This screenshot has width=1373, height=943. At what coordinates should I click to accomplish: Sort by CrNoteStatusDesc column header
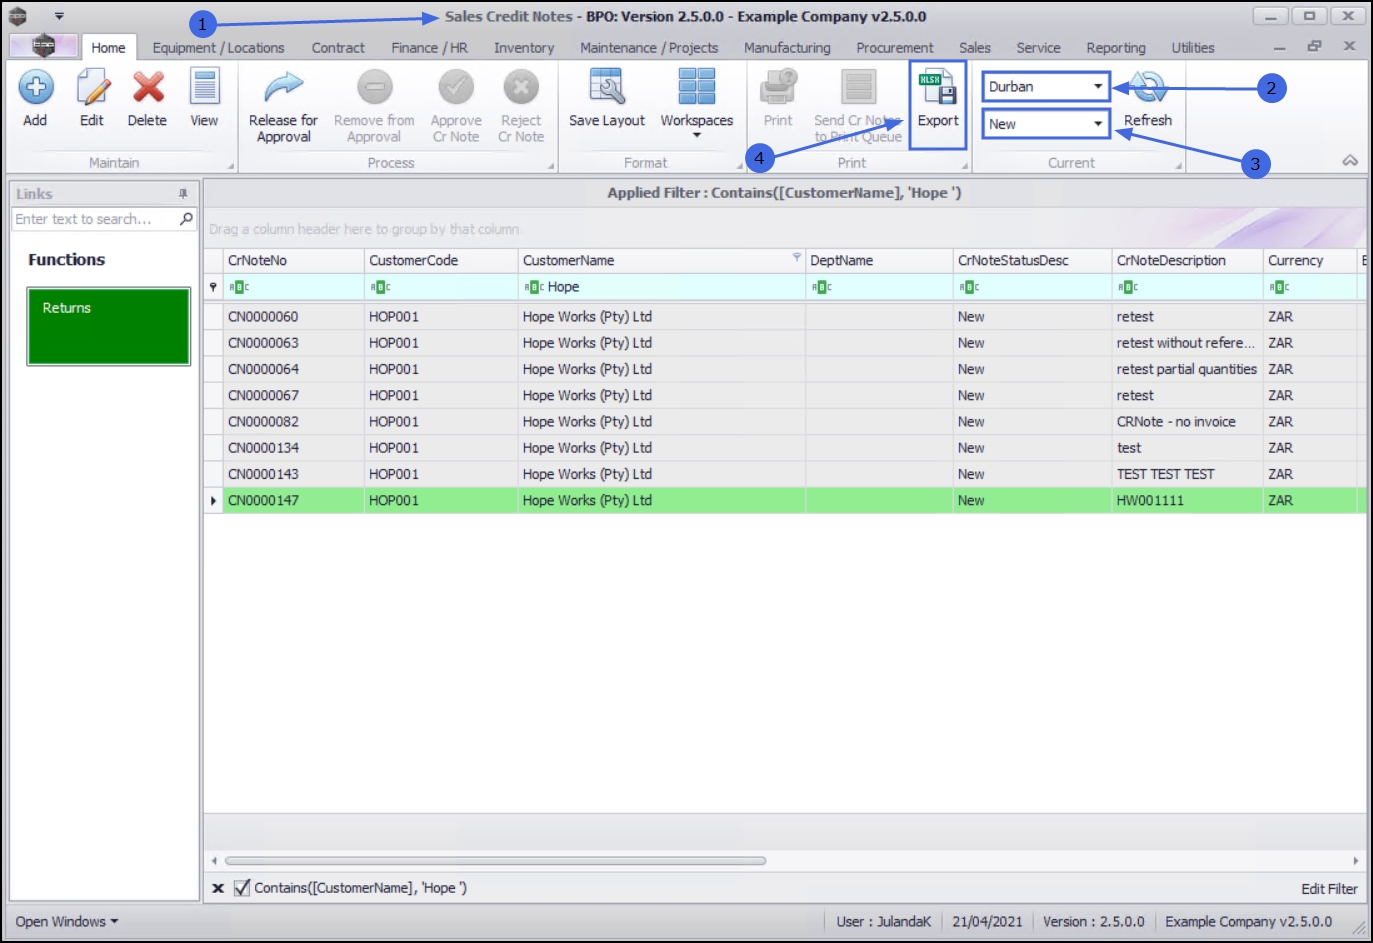click(x=1032, y=260)
